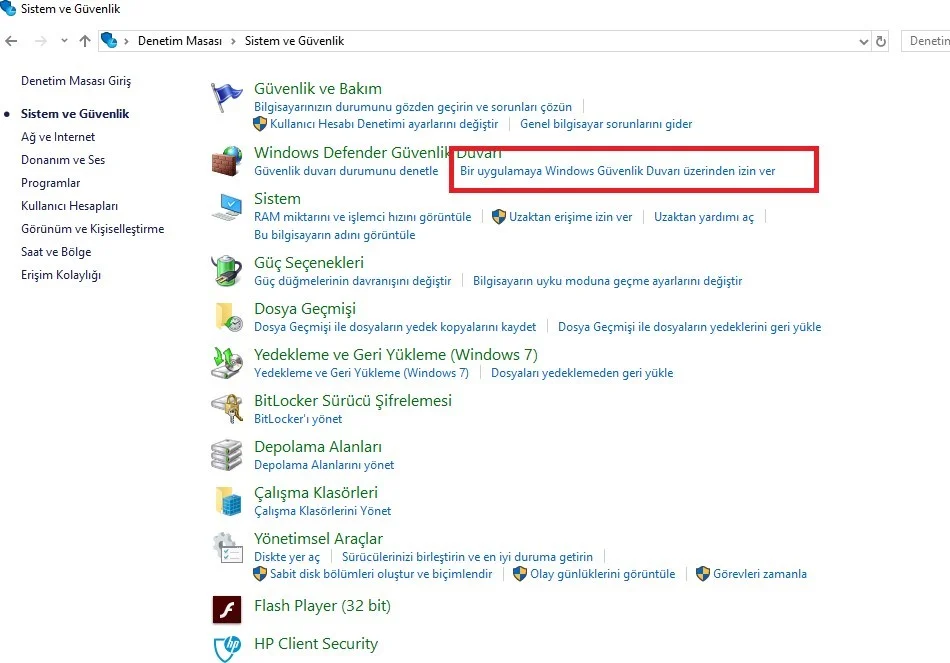This screenshot has height=663, width=950.
Task: Click Bir uygulamaya Windows Güvenlik Duvarı izin ver
Action: [x=617, y=171]
